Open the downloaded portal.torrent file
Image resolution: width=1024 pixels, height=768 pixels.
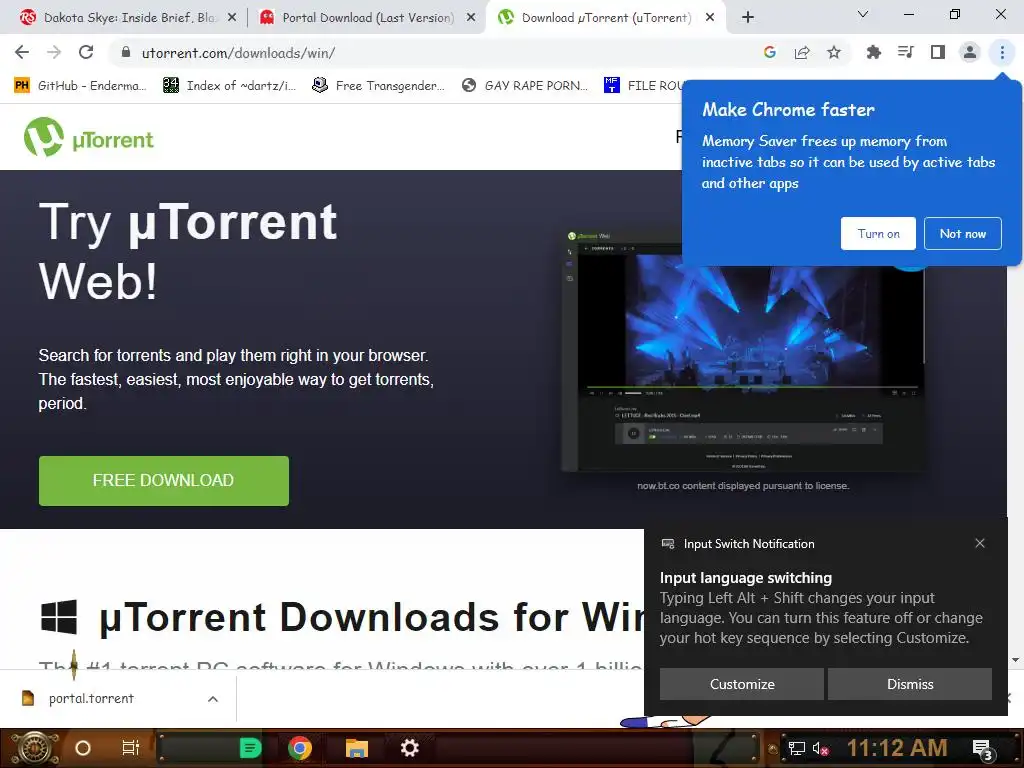[91, 699]
